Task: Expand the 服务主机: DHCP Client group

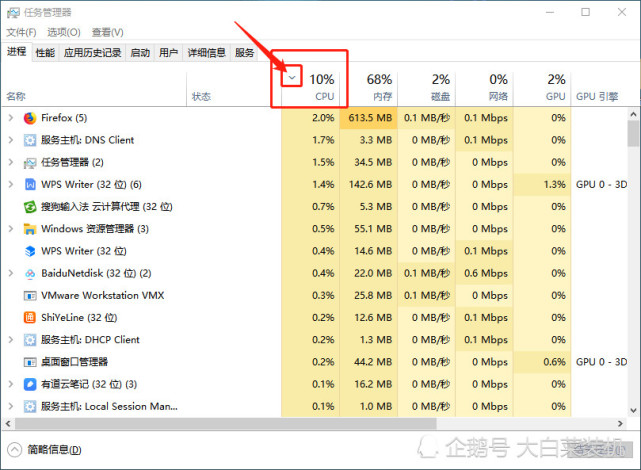Action: (11, 340)
